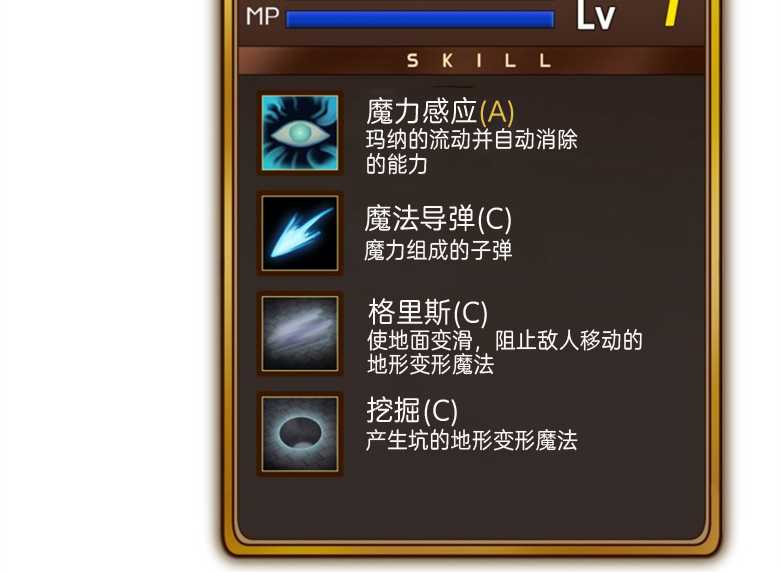Click the blue MP bar
The height and width of the screenshot is (572, 780).
tap(420, 19)
